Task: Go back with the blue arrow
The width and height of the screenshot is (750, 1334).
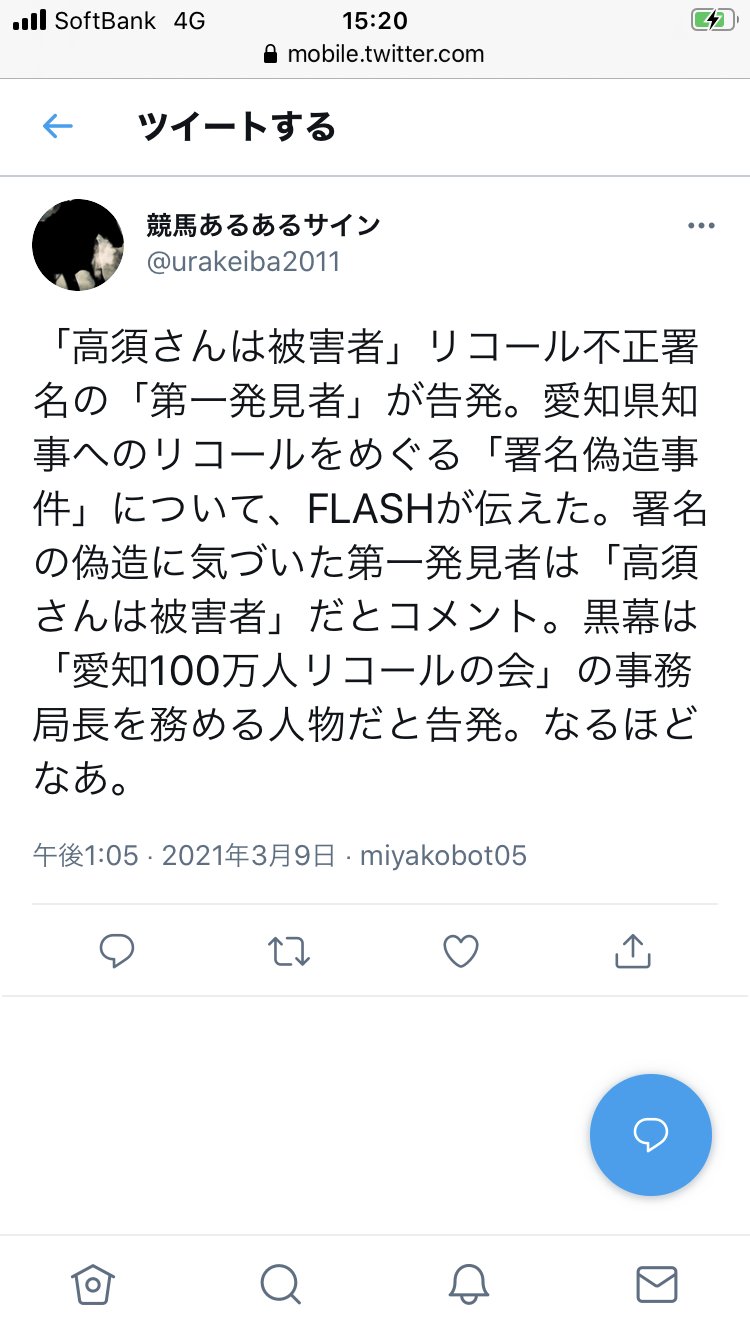Action: [57, 127]
